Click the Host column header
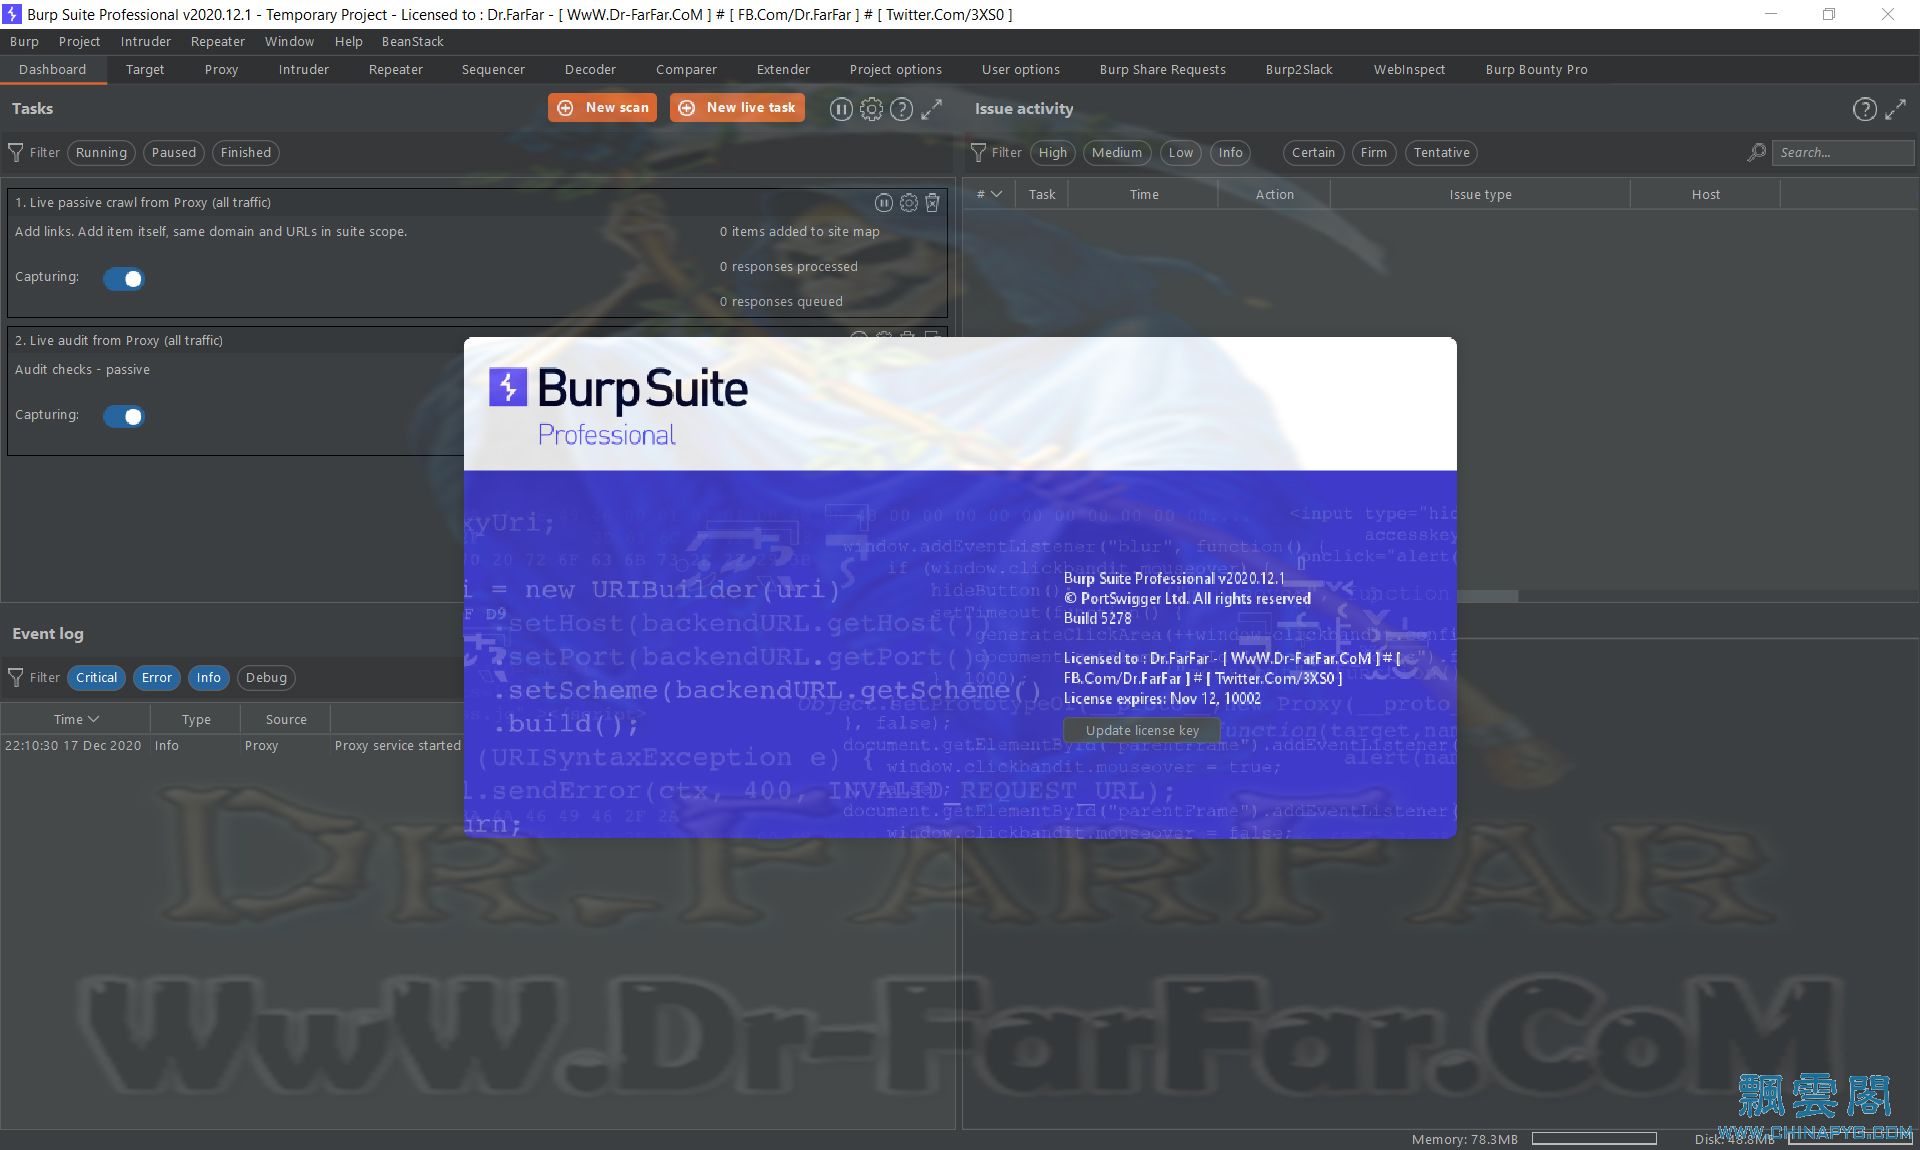The image size is (1920, 1150). (1705, 195)
